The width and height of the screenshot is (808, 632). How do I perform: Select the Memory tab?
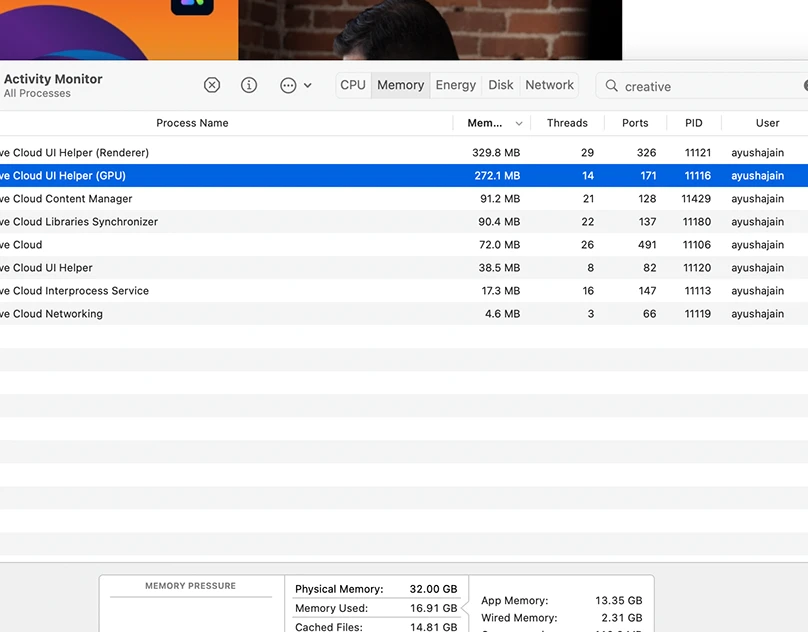pyautogui.click(x=400, y=86)
